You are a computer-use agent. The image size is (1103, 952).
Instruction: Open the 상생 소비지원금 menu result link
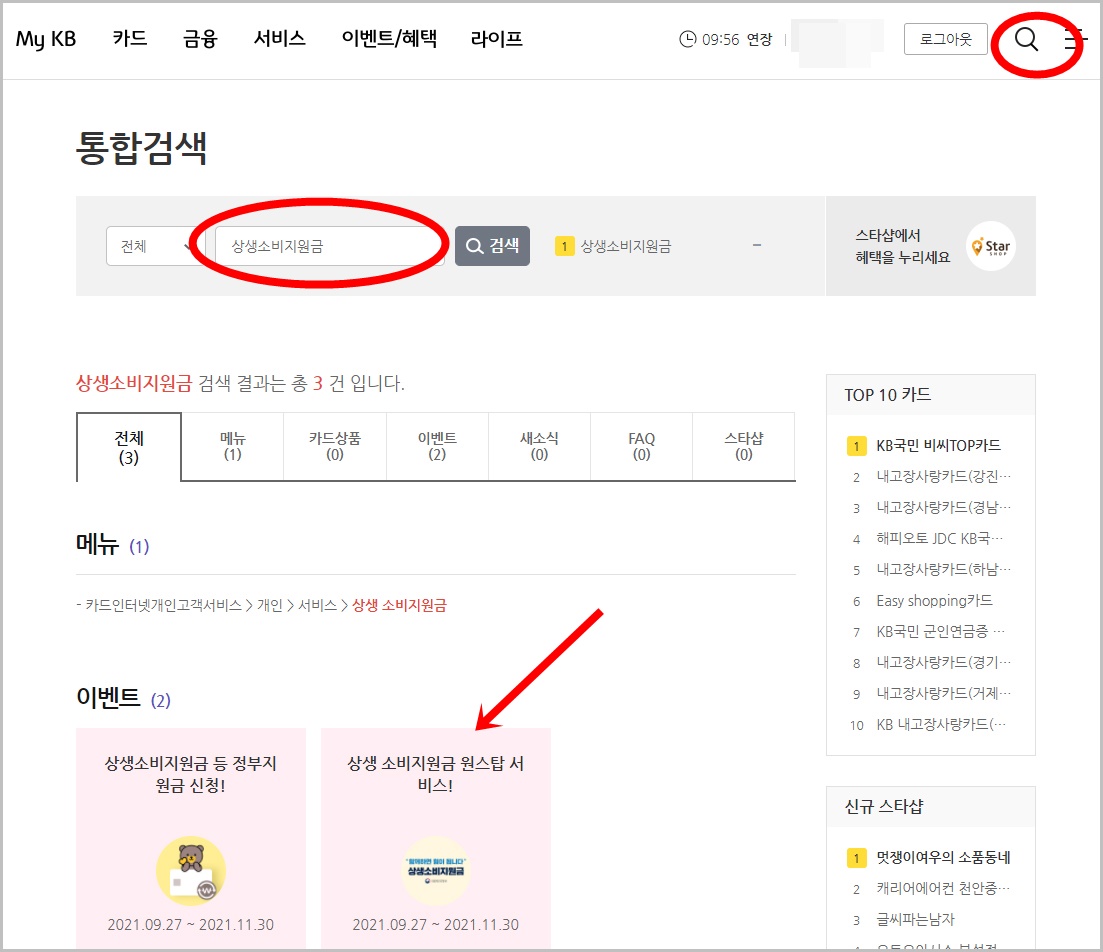pyautogui.click(x=399, y=605)
